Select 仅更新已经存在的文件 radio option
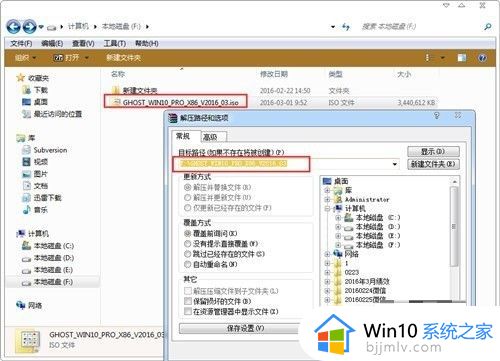500x361 pixels. (188, 208)
